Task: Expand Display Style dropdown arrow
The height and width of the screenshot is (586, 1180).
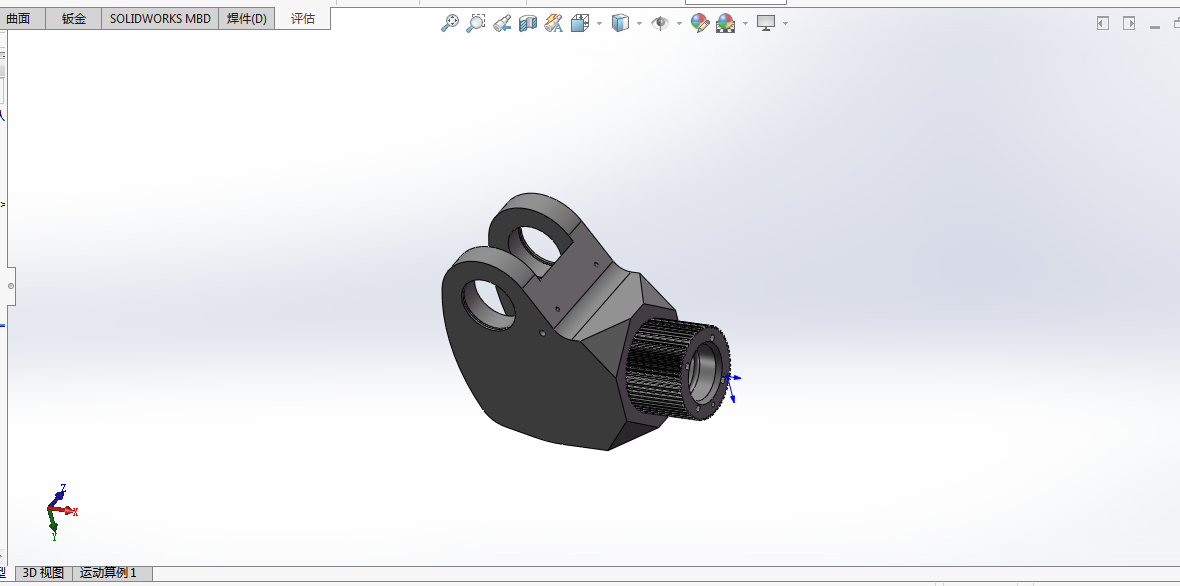Action: [x=640, y=23]
